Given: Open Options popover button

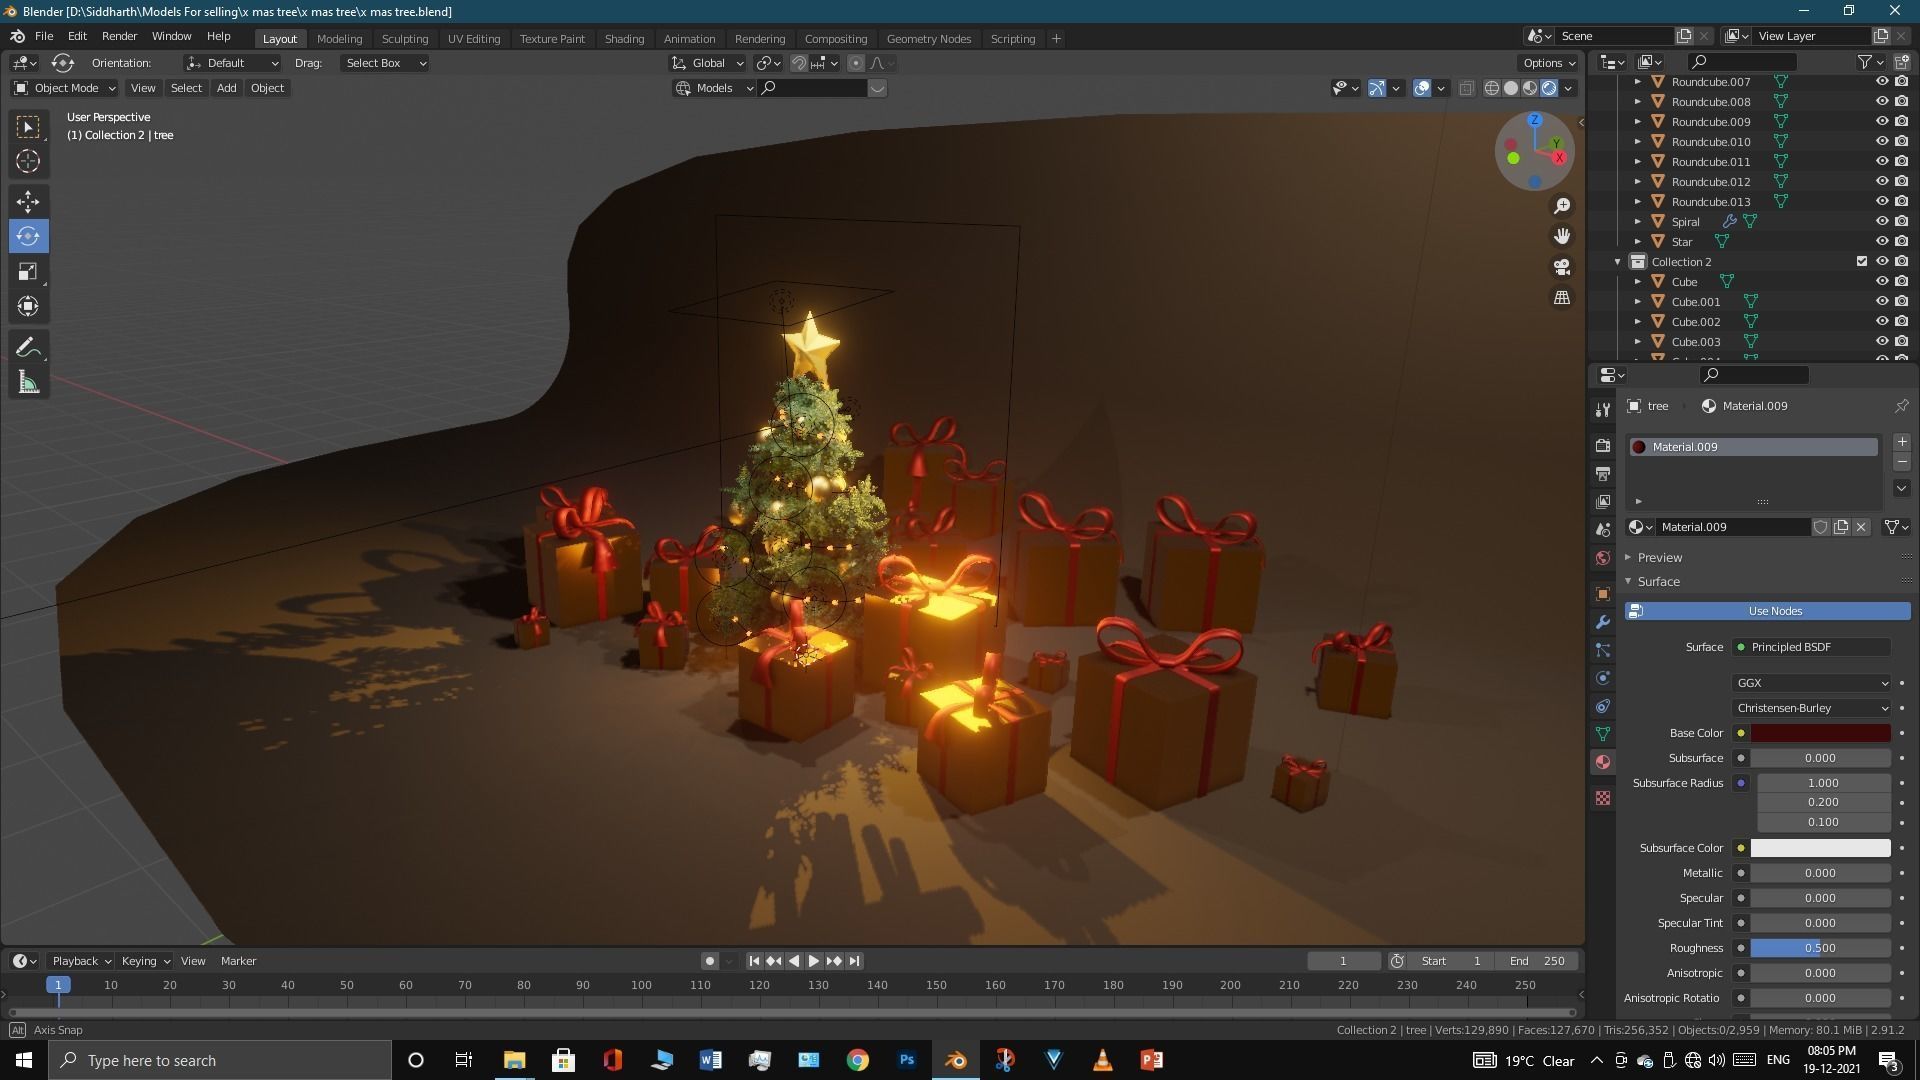Looking at the screenshot, I should [x=1549, y=63].
